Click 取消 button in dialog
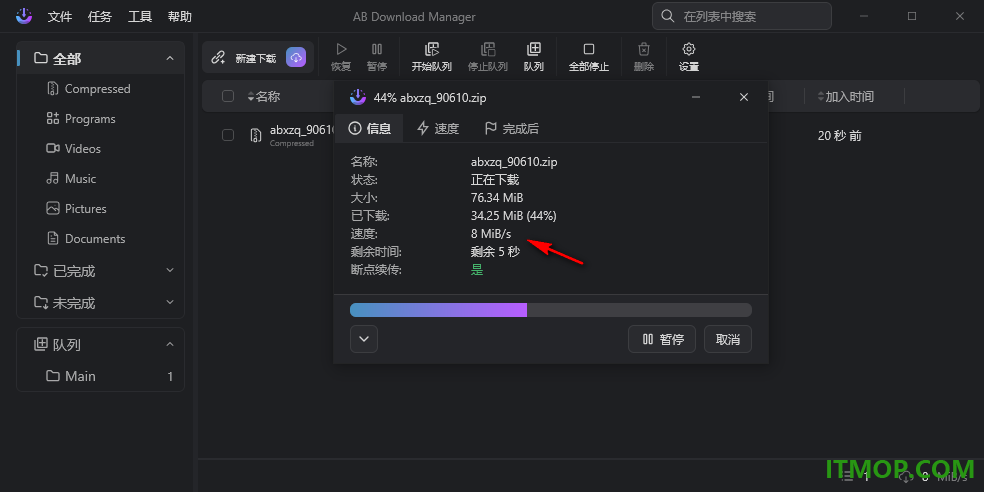 pyautogui.click(x=728, y=340)
